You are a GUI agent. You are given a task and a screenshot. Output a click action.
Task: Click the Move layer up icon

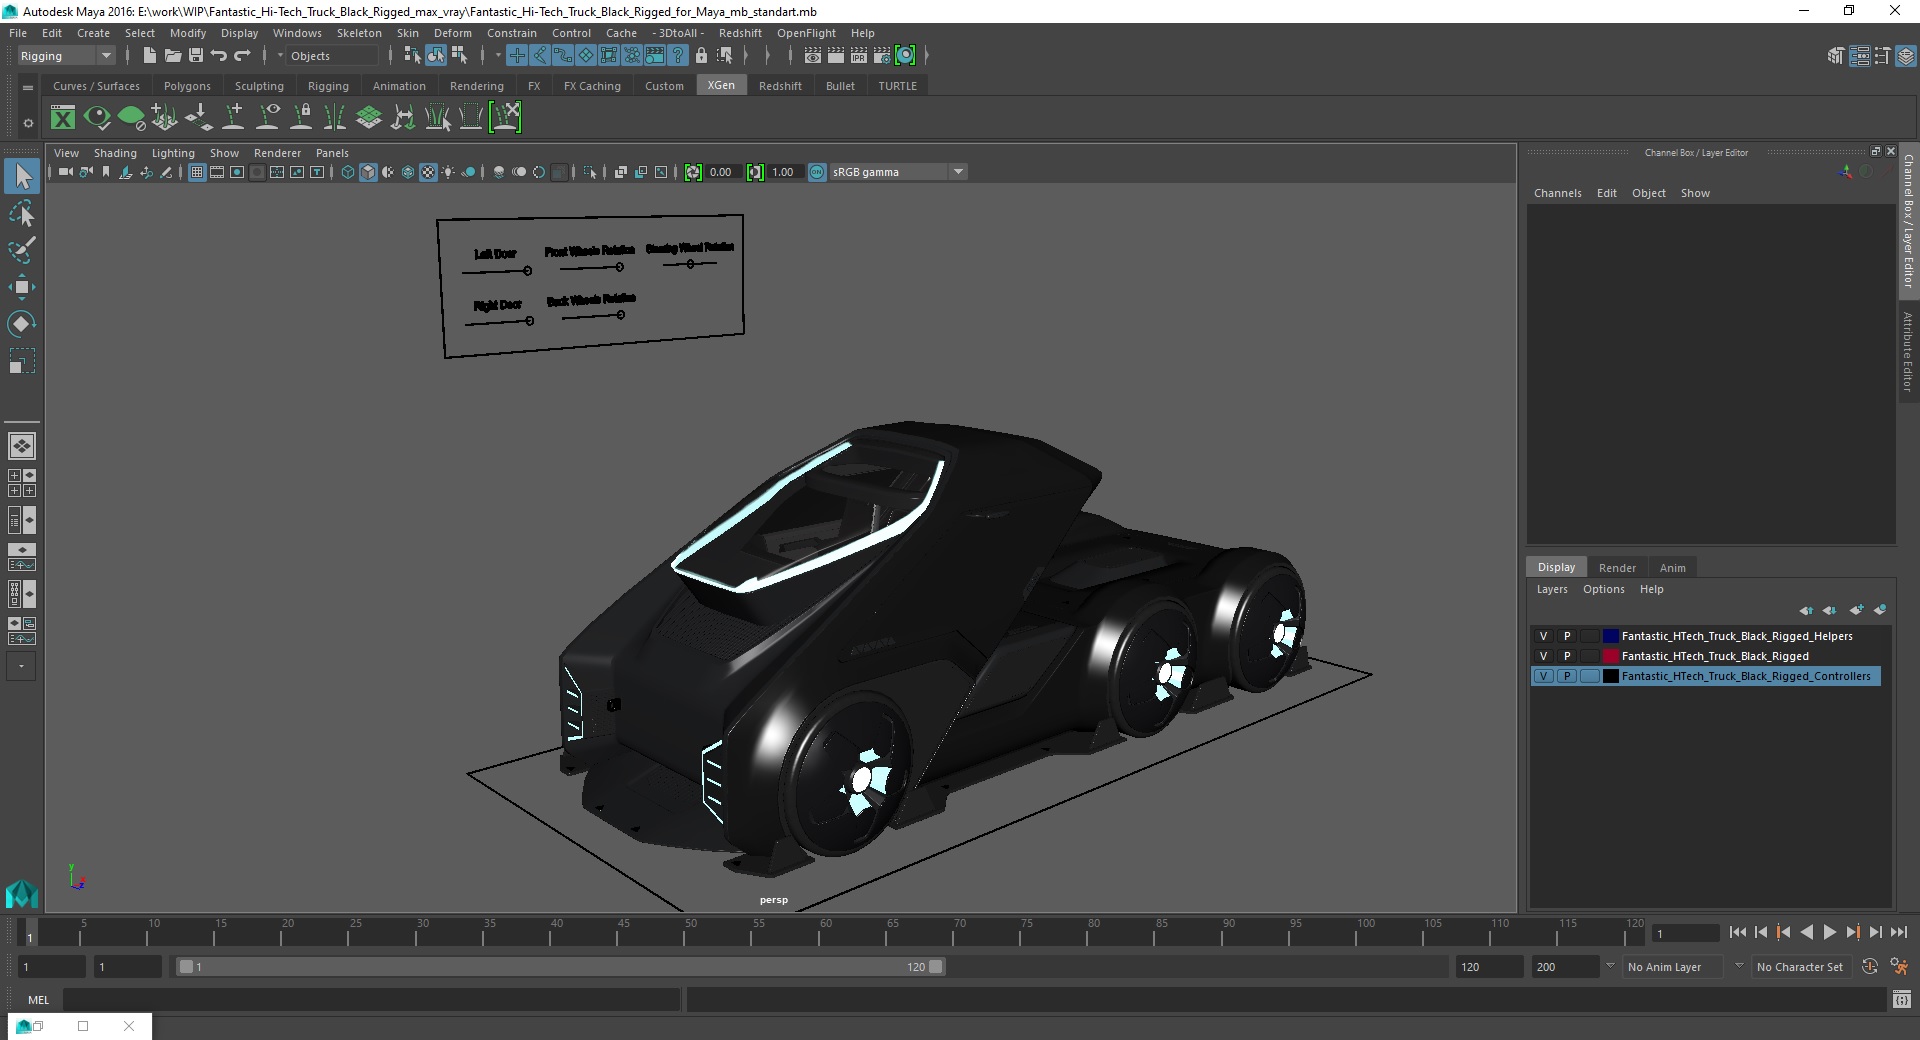[1806, 610]
